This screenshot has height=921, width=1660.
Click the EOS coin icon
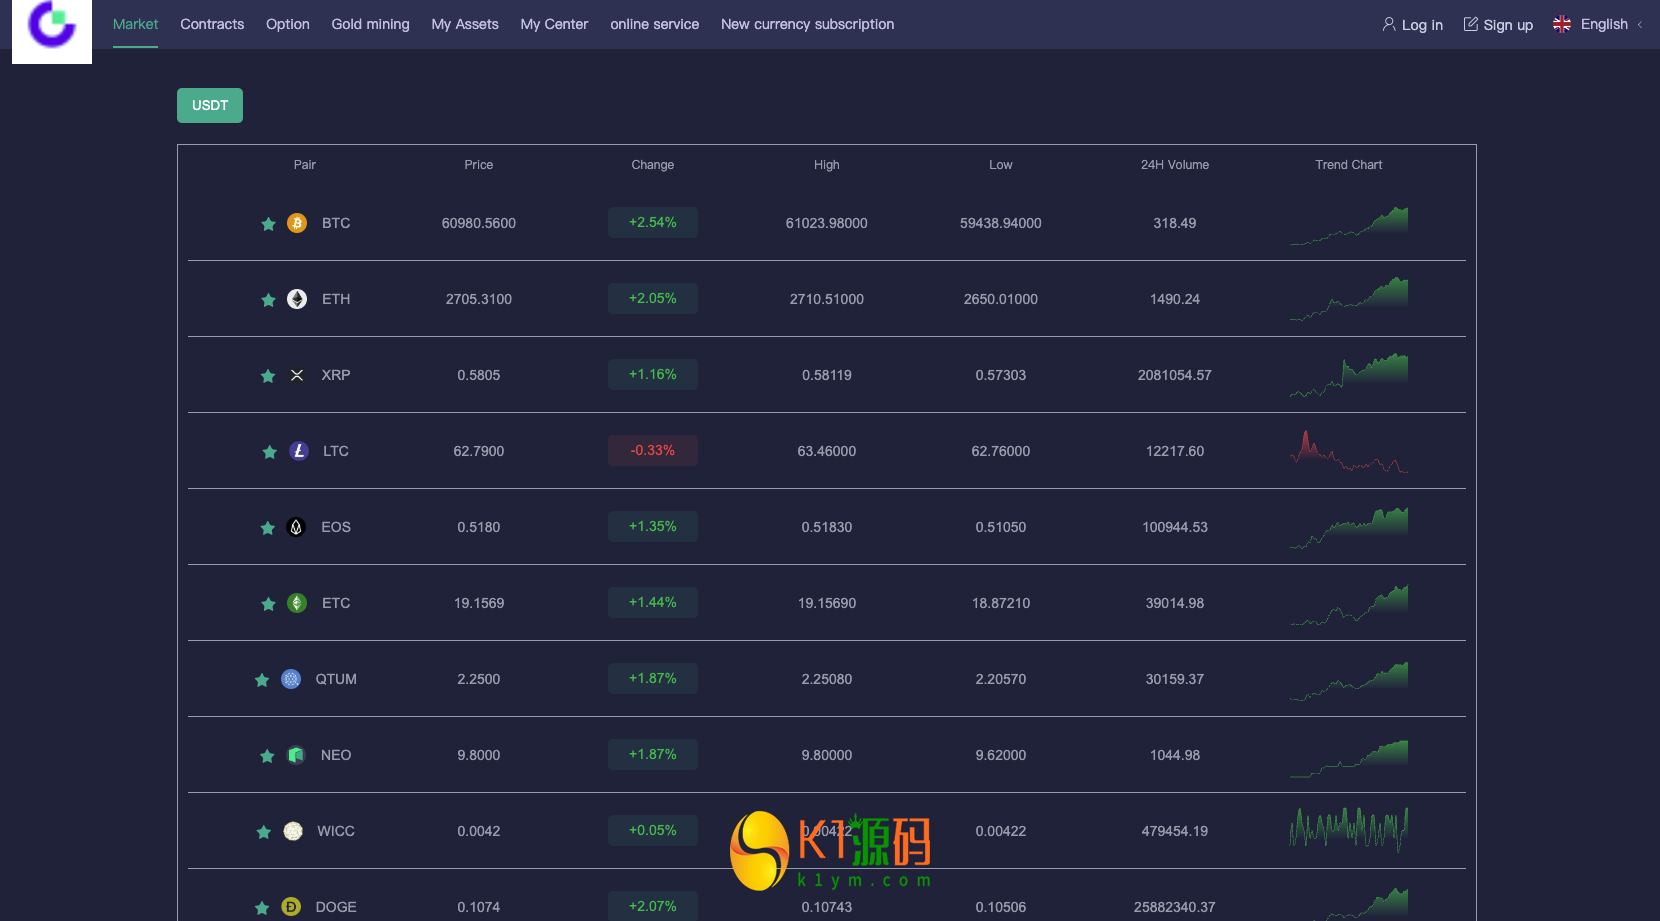pos(296,527)
